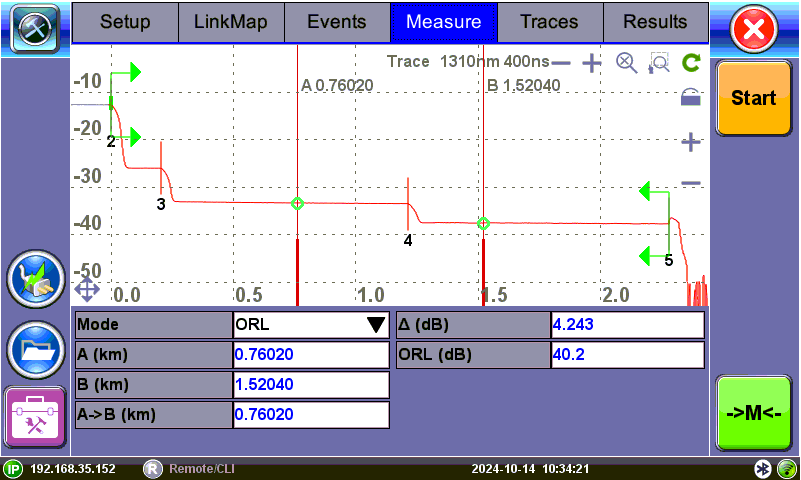Viewport: 801px width, 480px height.
Task: Click the horizontal zoom out minus icon
Action: click(x=561, y=63)
